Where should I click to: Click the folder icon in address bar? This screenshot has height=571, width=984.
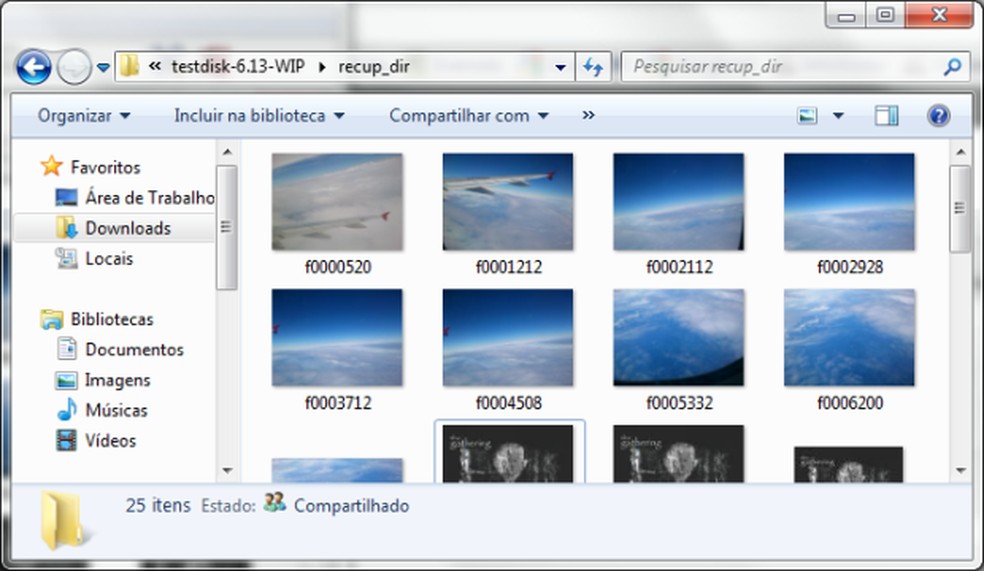[130, 66]
